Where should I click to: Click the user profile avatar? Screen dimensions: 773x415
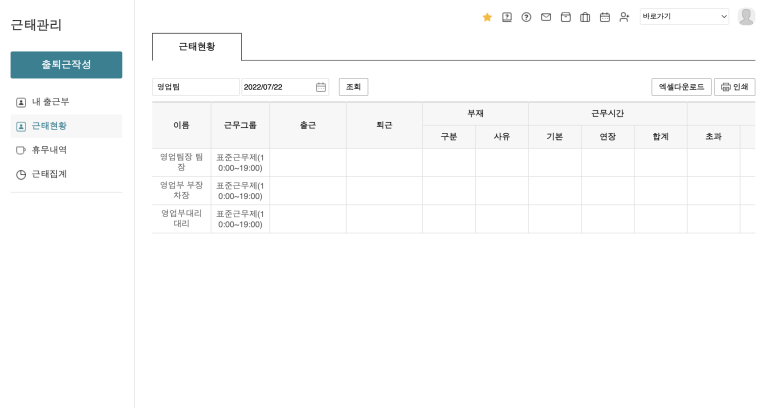click(746, 17)
